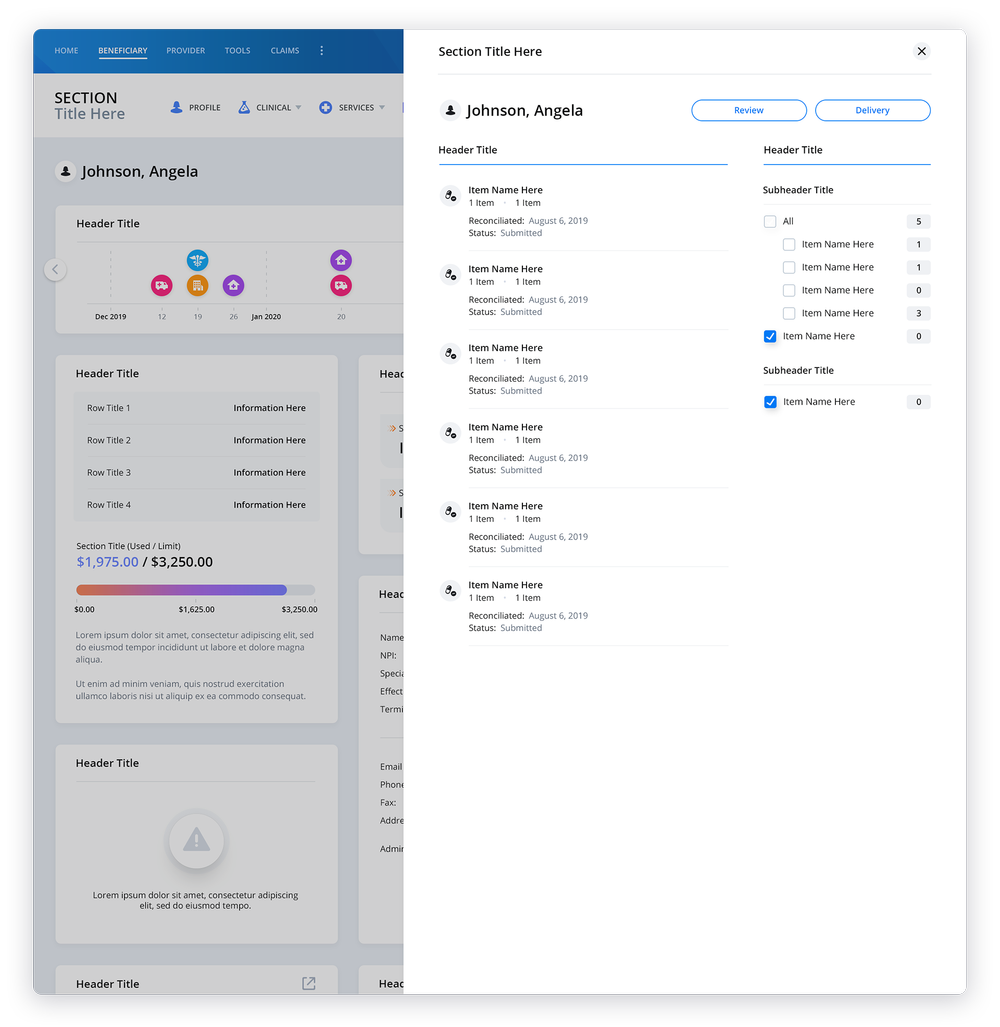Click the Review button

coord(748,110)
